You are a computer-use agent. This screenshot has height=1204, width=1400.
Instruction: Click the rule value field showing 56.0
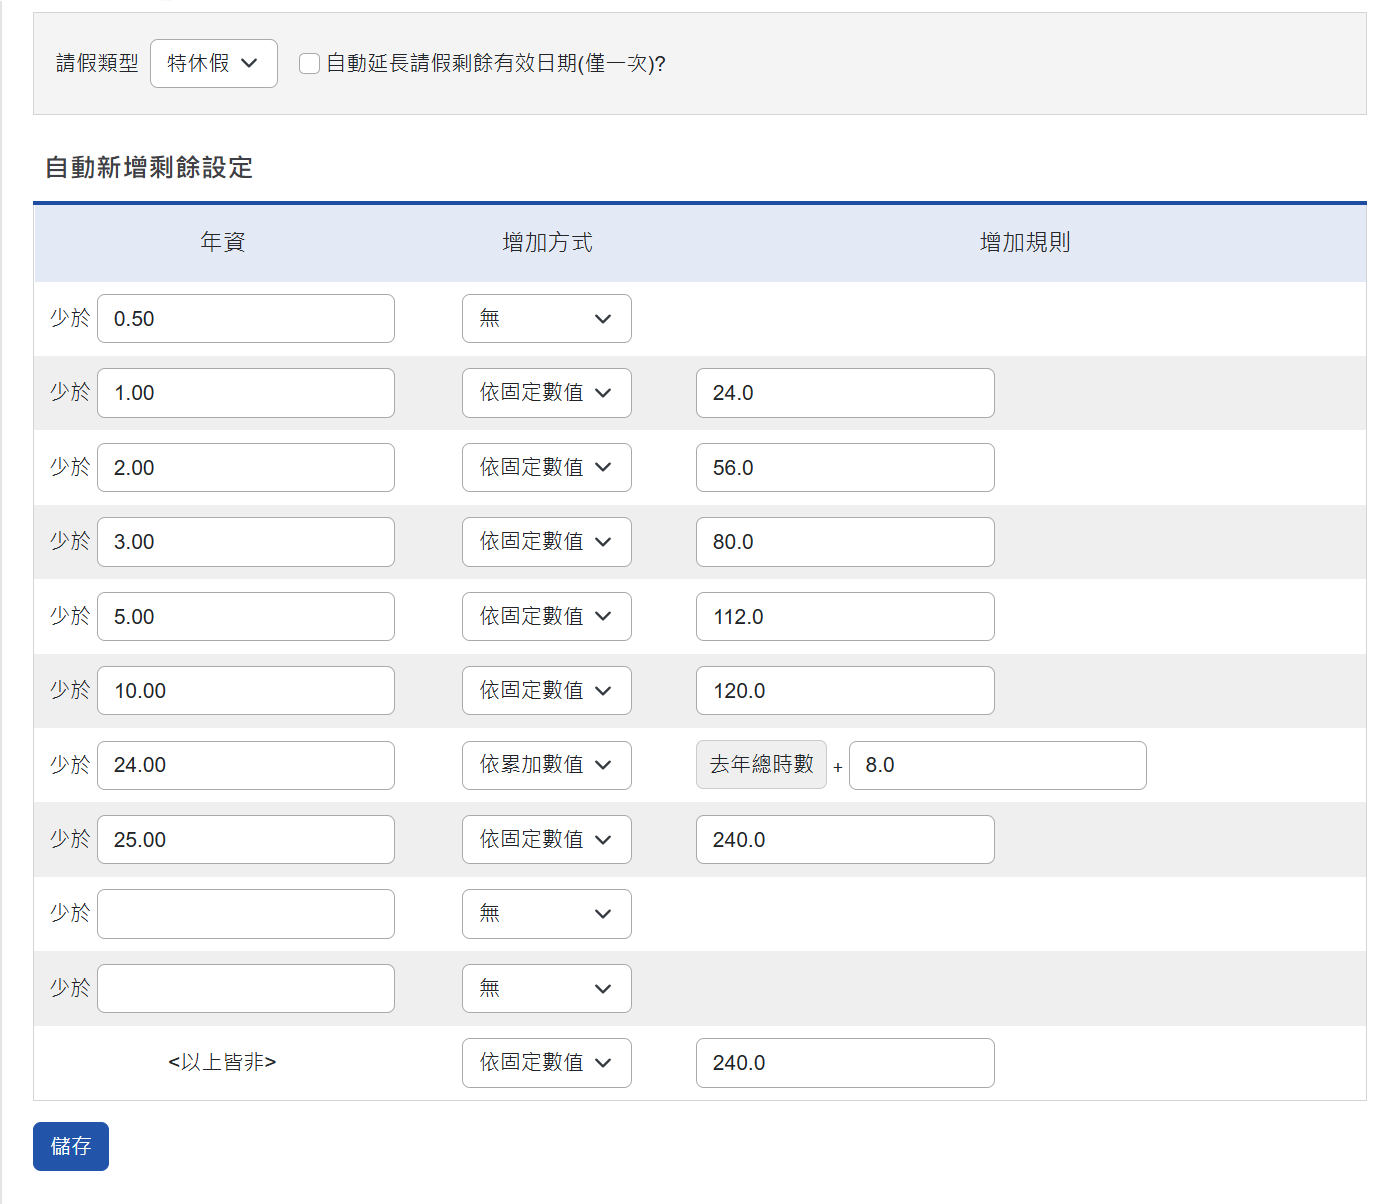click(x=845, y=468)
